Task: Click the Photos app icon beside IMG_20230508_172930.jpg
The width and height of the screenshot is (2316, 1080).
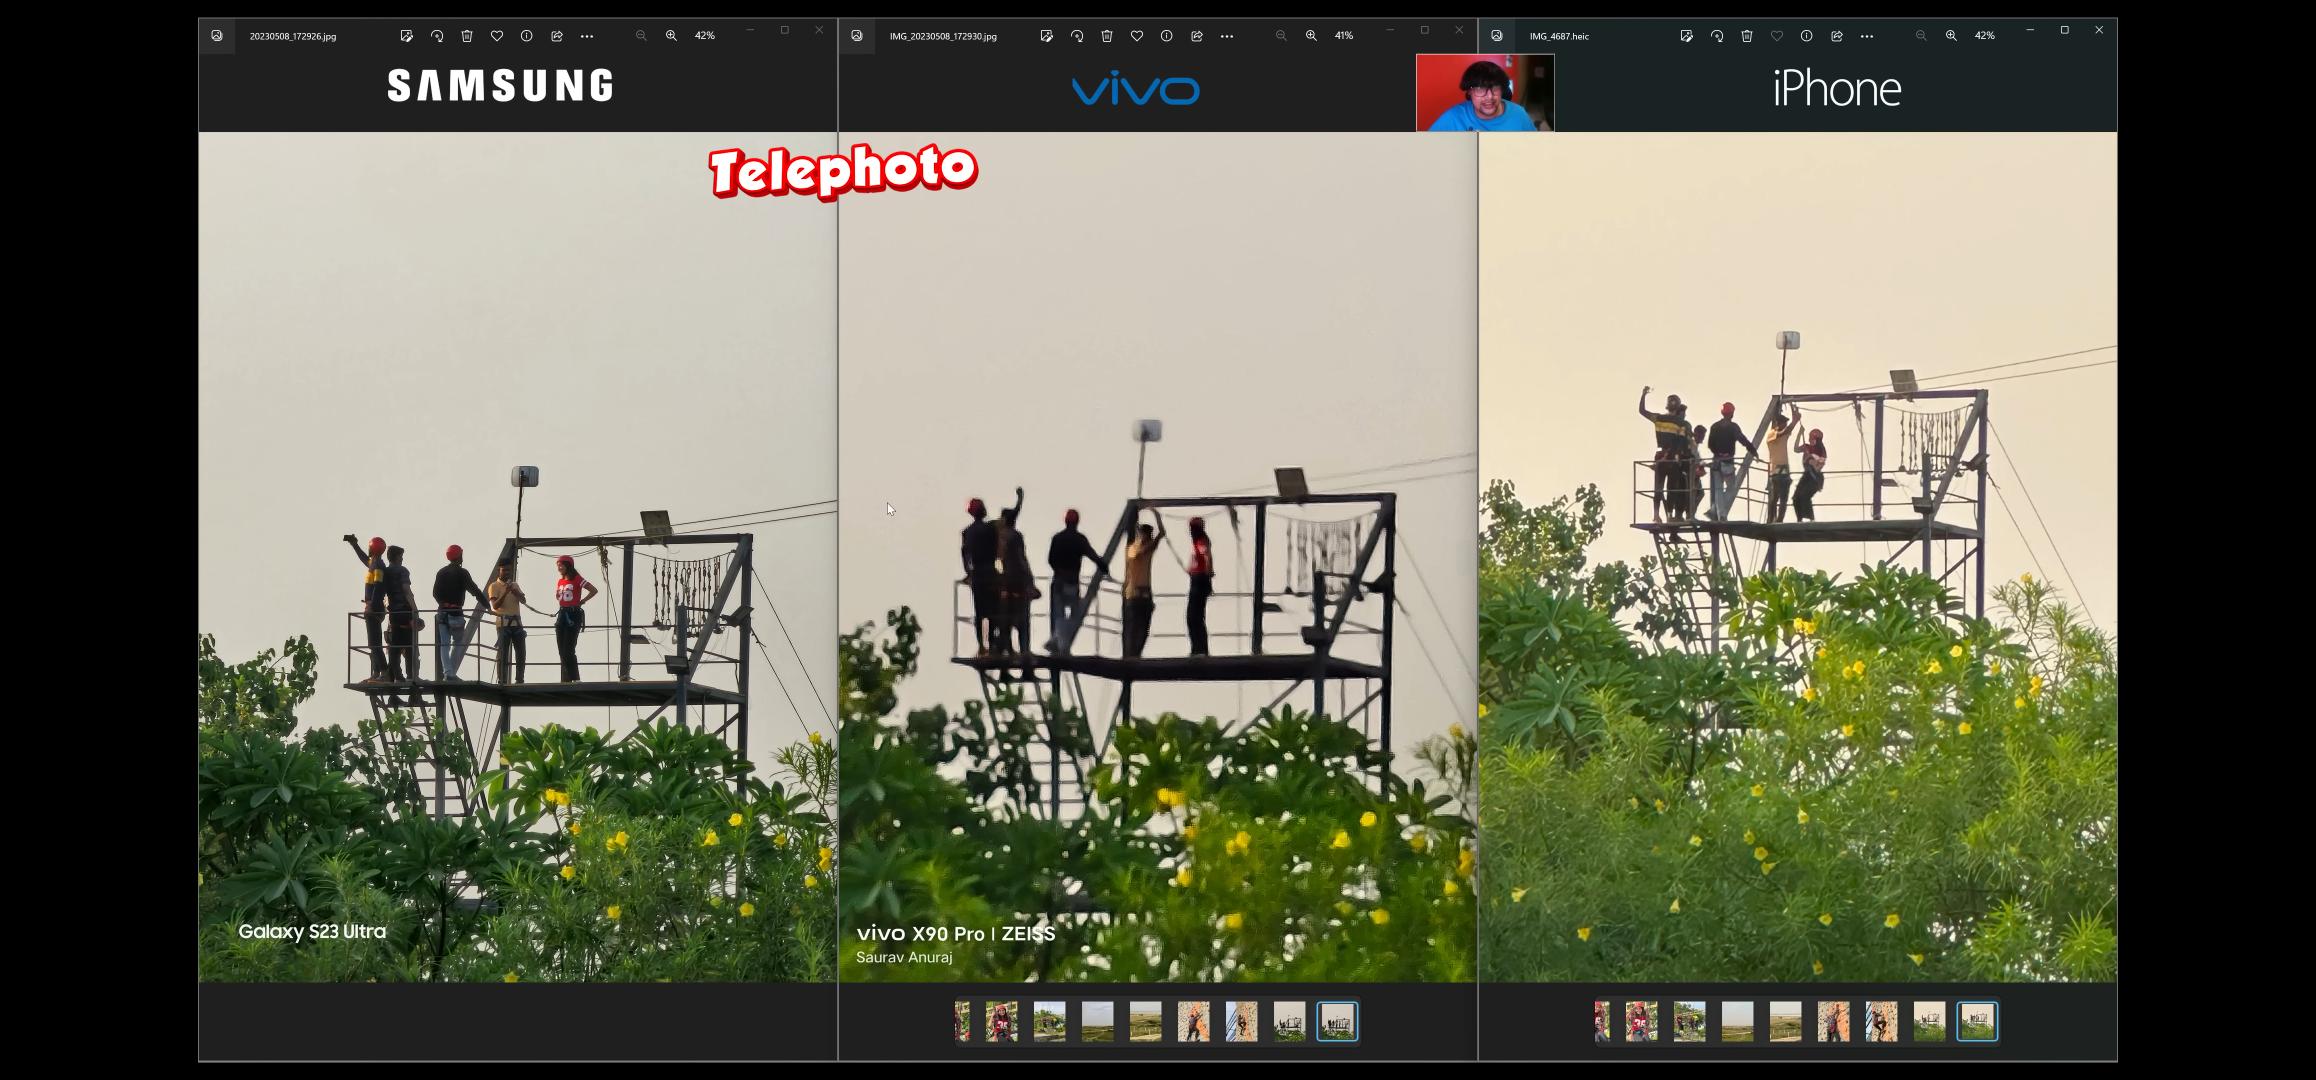Action: tap(857, 36)
